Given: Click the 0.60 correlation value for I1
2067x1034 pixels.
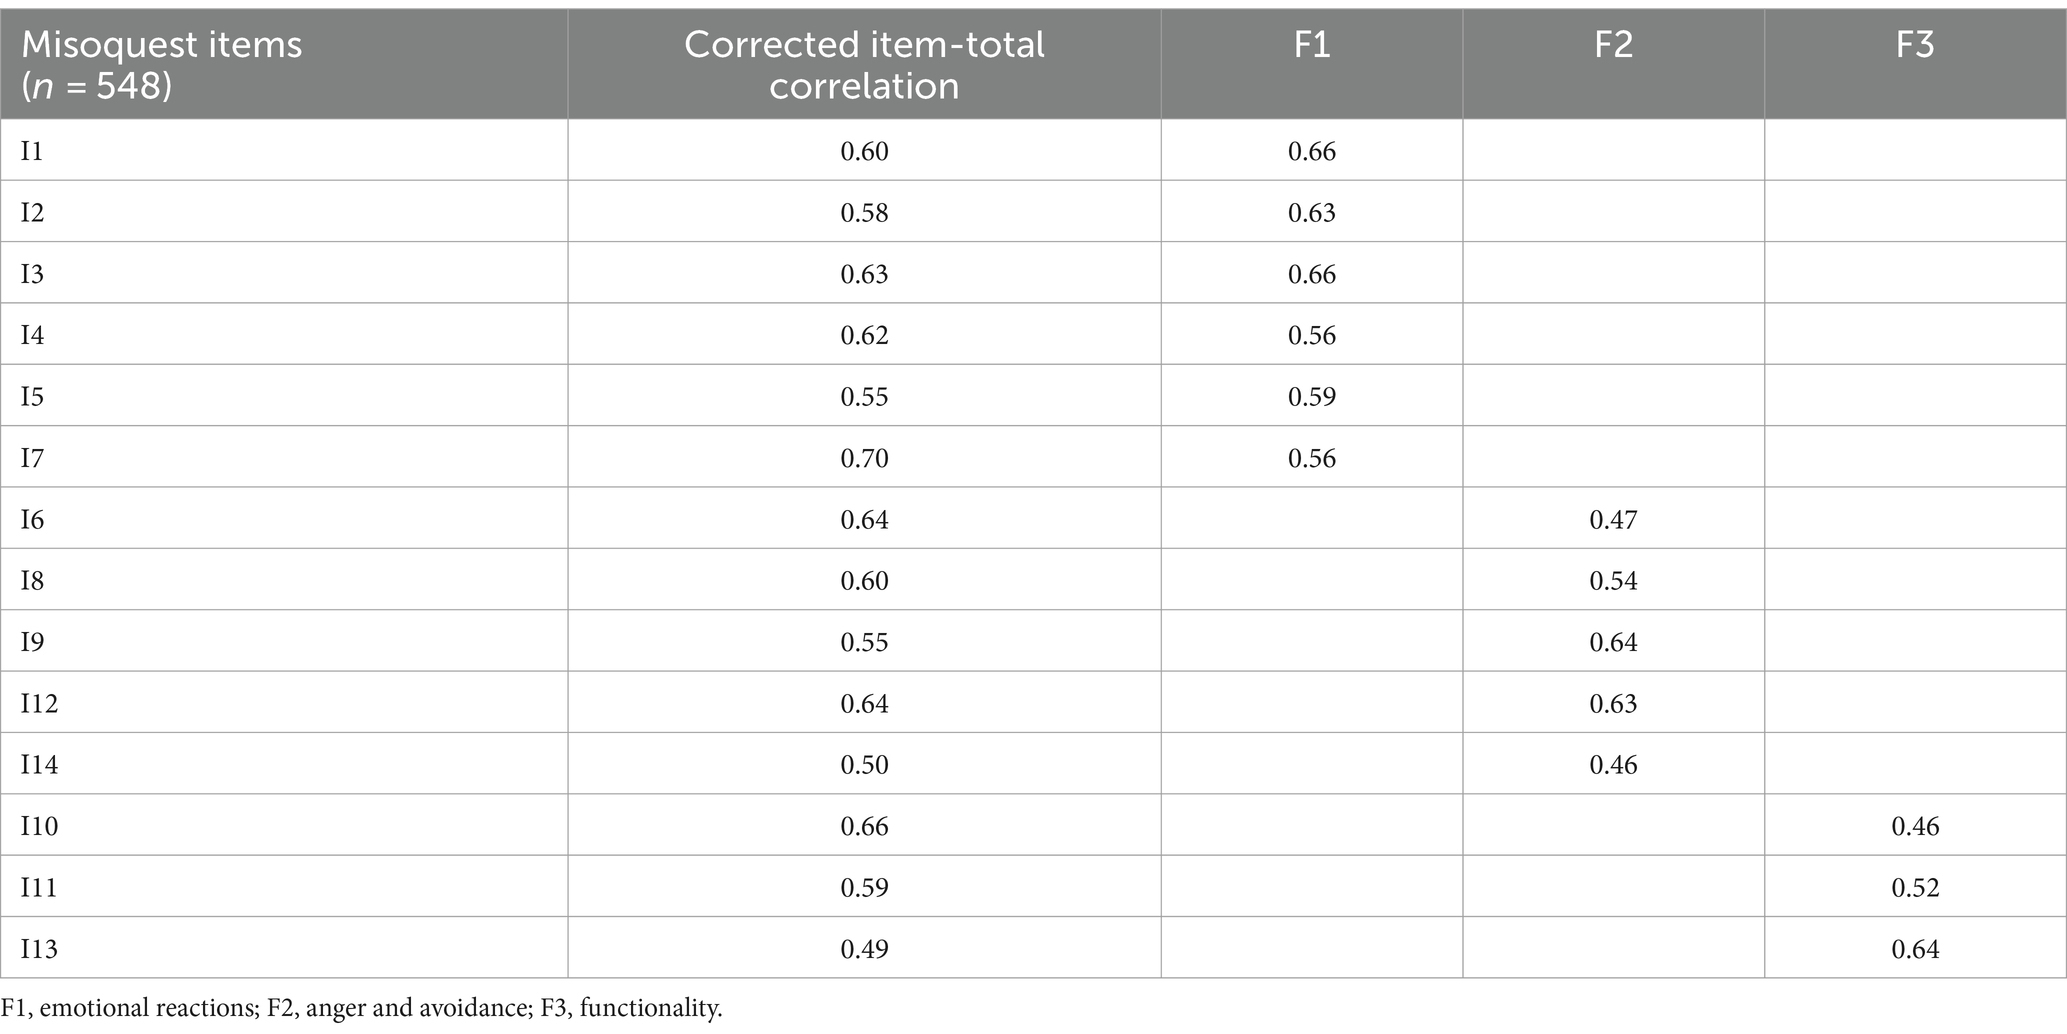Looking at the screenshot, I should click(x=864, y=151).
